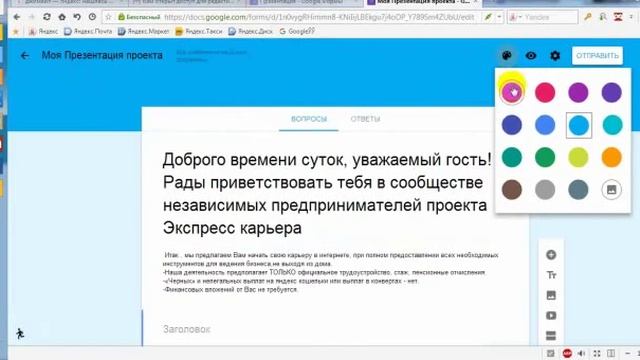The height and width of the screenshot is (360, 640).
Task: Open Яндекс.Такси bookmark
Action: click(199, 31)
